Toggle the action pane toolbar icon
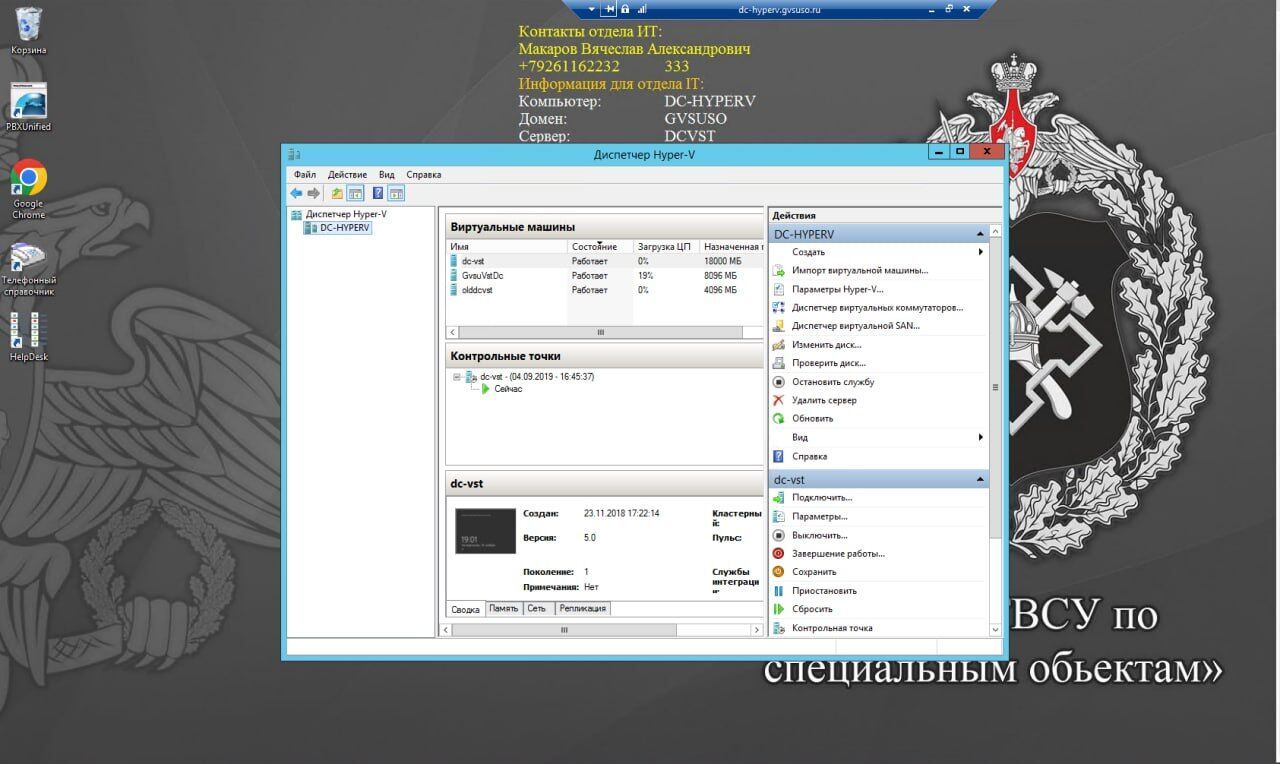Screen dimensions: 1280x764 tap(396, 193)
